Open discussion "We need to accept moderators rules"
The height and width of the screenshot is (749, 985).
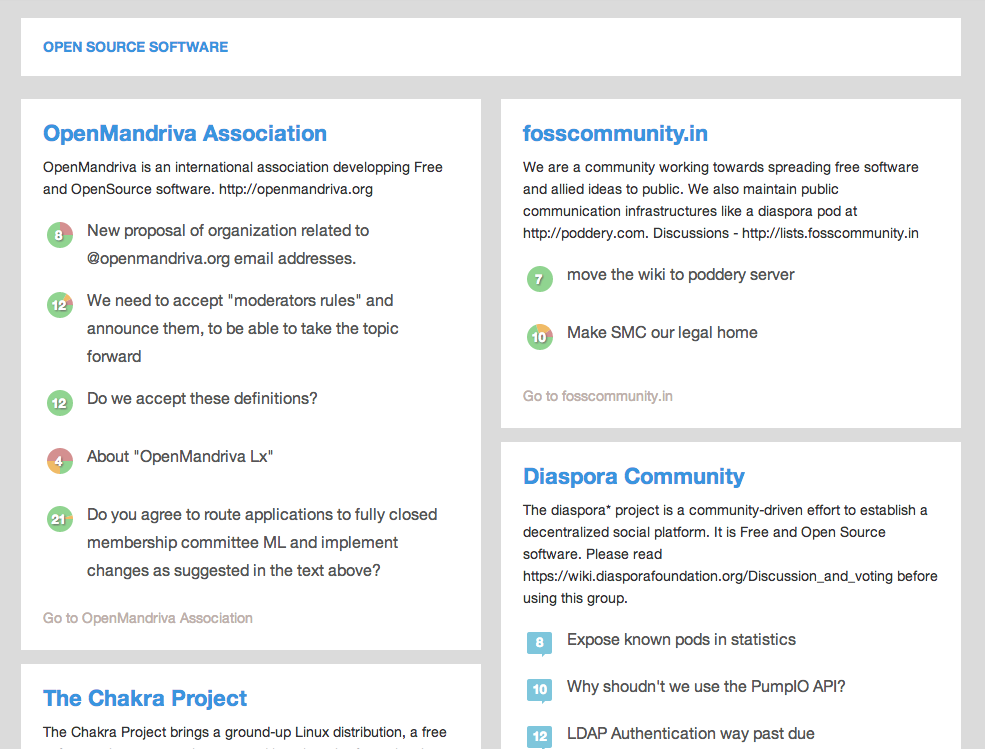(x=242, y=329)
